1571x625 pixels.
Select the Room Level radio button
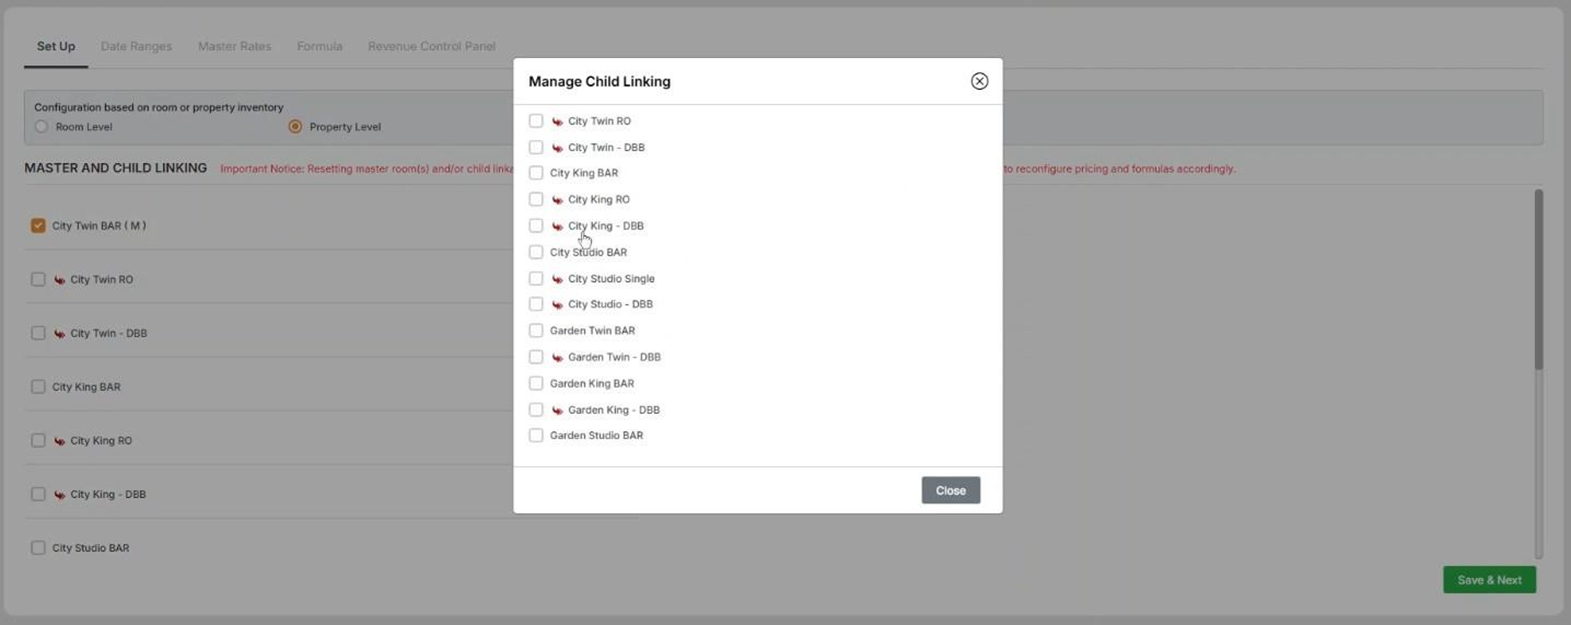point(41,127)
